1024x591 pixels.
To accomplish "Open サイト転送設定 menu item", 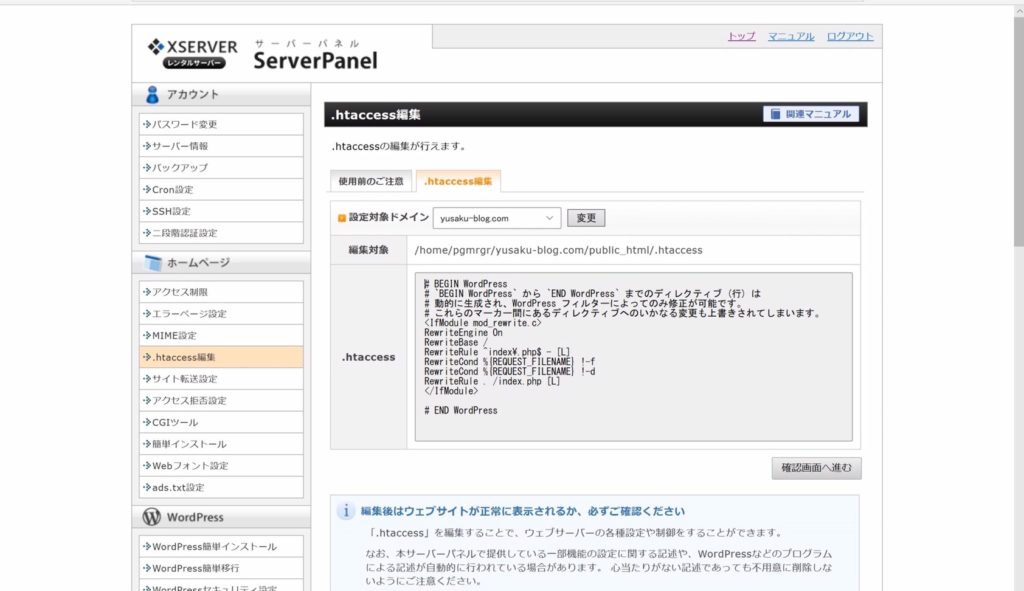I will [221, 379].
